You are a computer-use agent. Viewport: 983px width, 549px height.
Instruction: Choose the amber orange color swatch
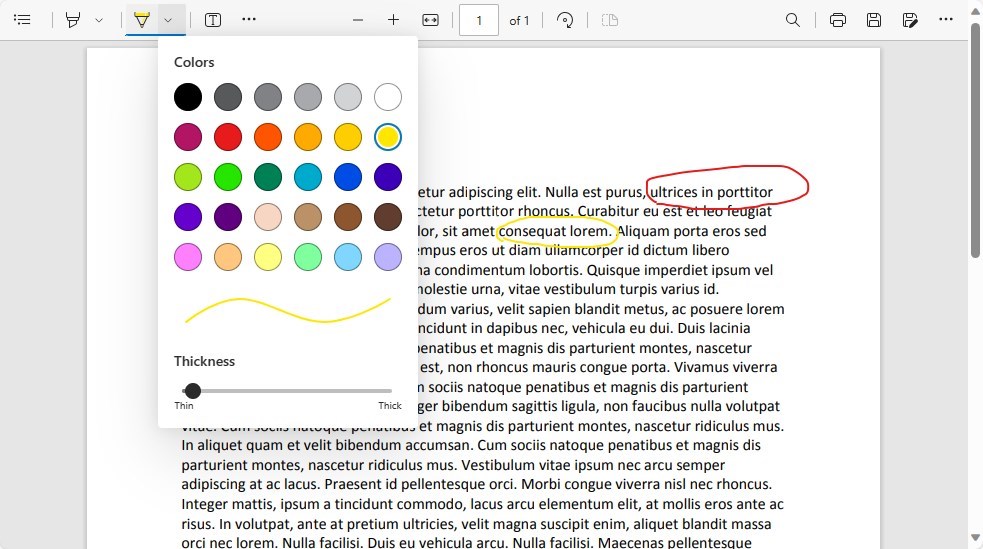(308, 137)
